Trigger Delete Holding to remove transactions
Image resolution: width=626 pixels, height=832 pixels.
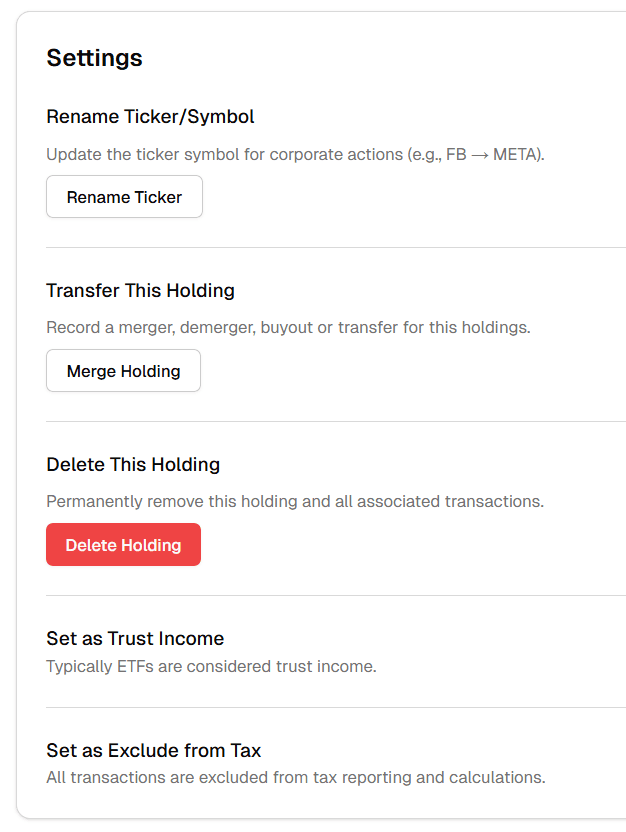click(x=123, y=544)
